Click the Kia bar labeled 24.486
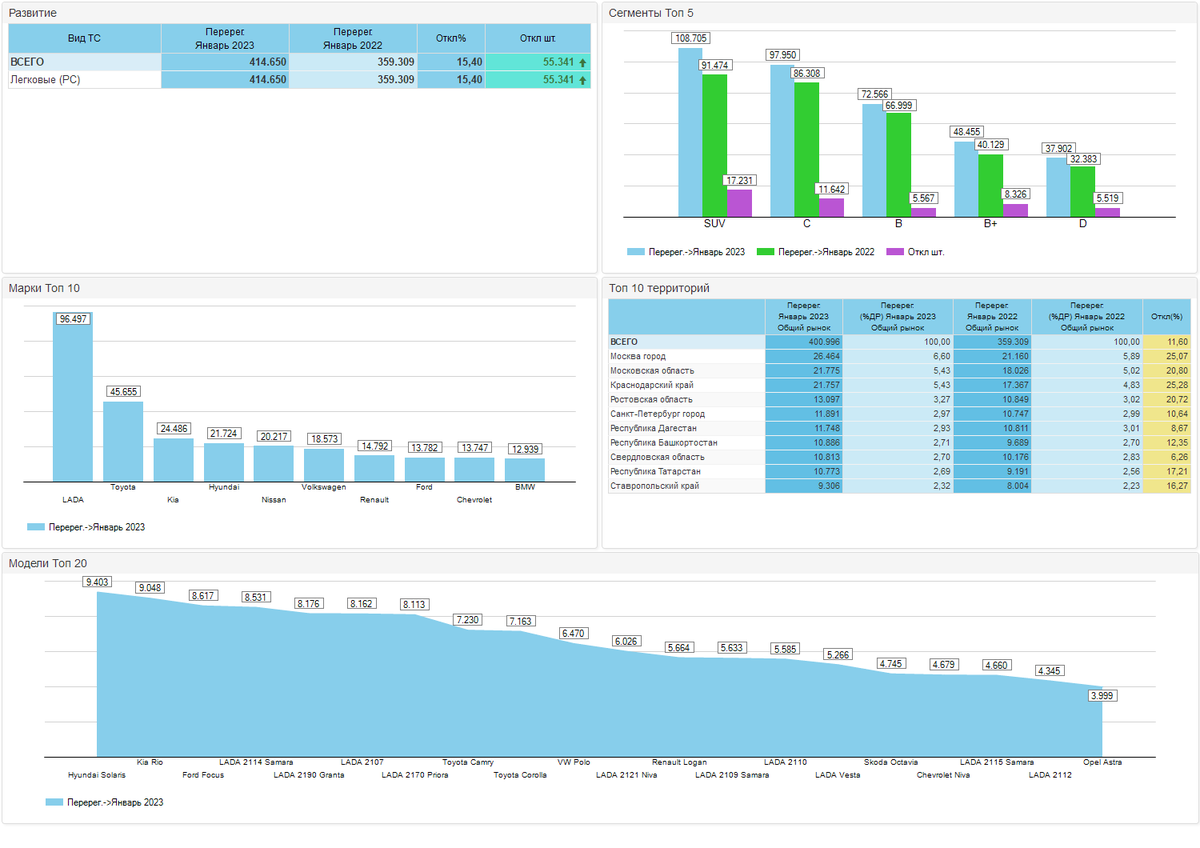 173,460
